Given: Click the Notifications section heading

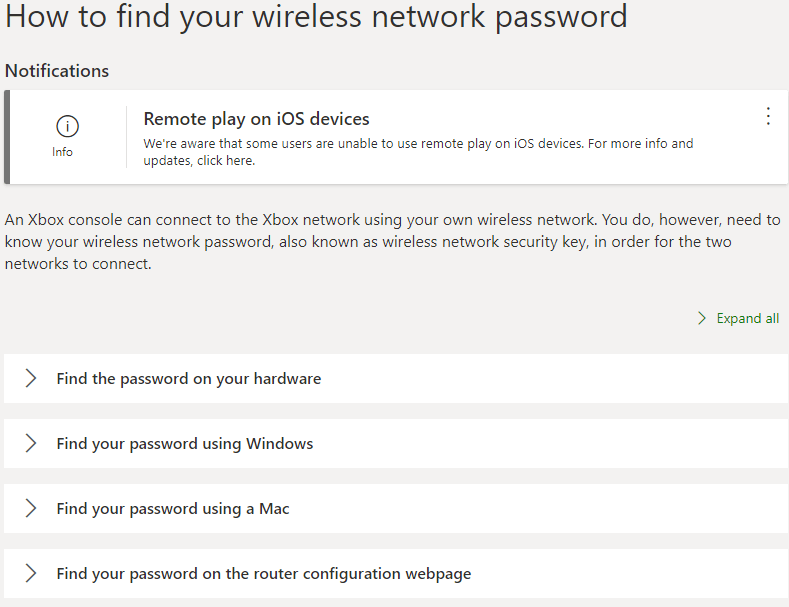Looking at the screenshot, I should (x=57, y=71).
